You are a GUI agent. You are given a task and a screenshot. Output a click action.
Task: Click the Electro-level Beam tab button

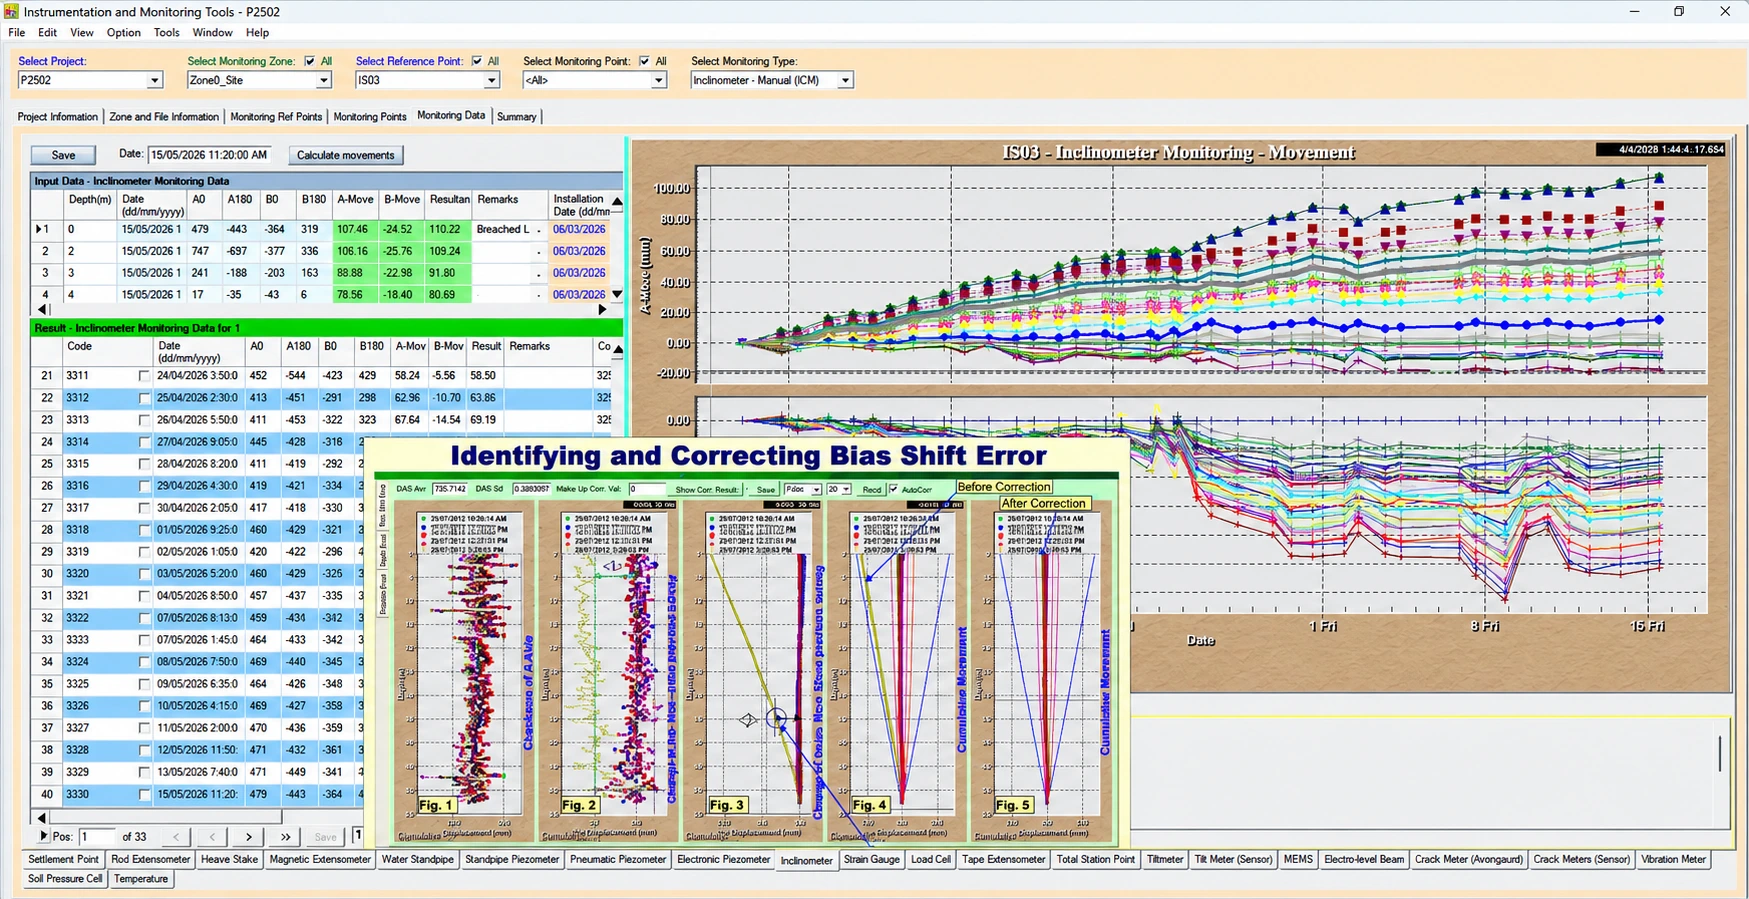click(1364, 859)
